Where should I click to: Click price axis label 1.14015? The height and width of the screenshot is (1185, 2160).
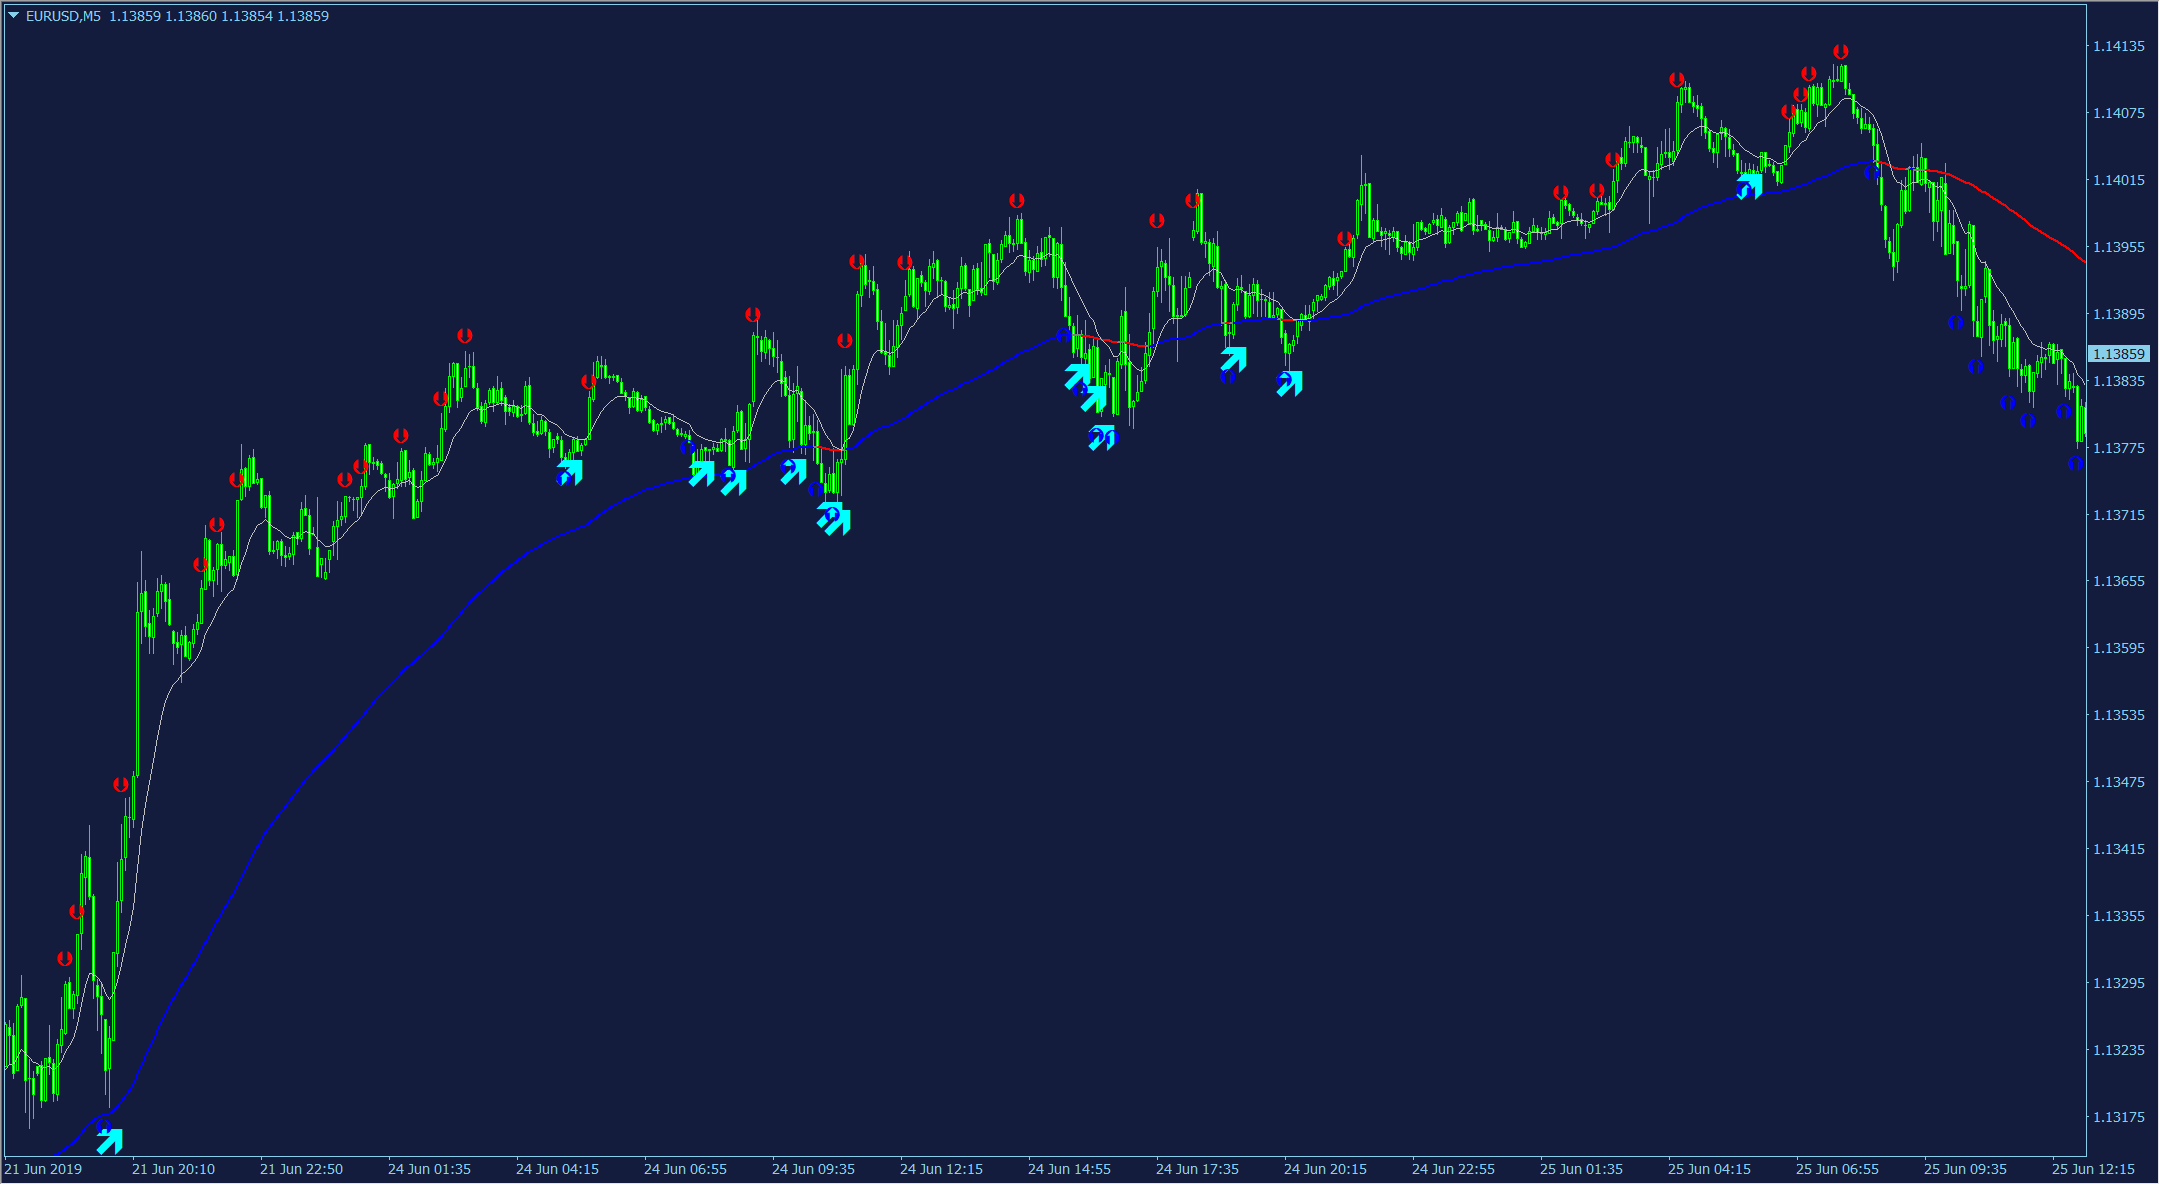pyautogui.click(x=2119, y=180)
